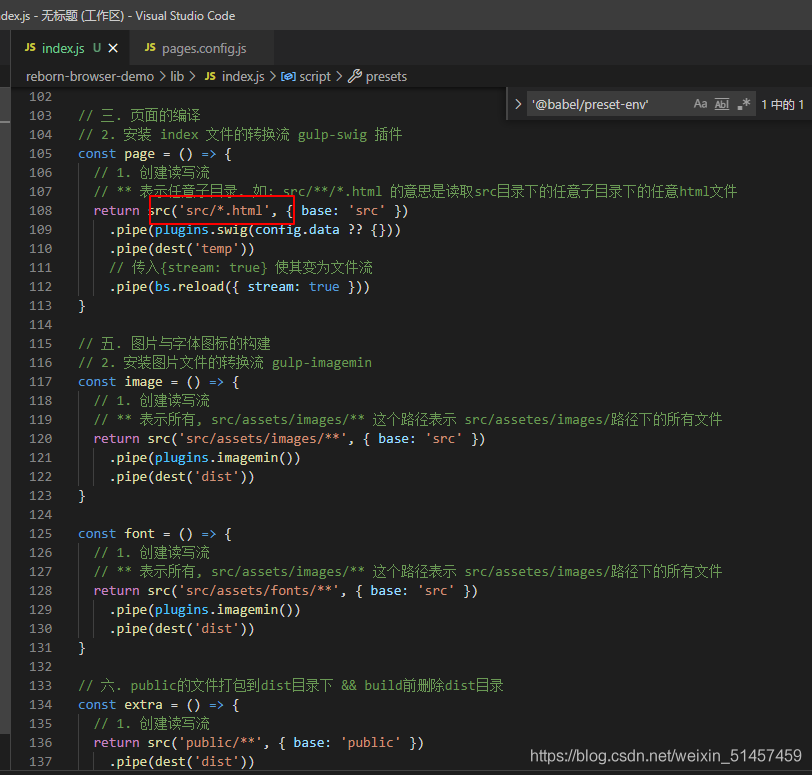Viewport: 812px width, 775px height.
Task: Click 'public/**' string on line 136
Action: [x=221, y=743]
